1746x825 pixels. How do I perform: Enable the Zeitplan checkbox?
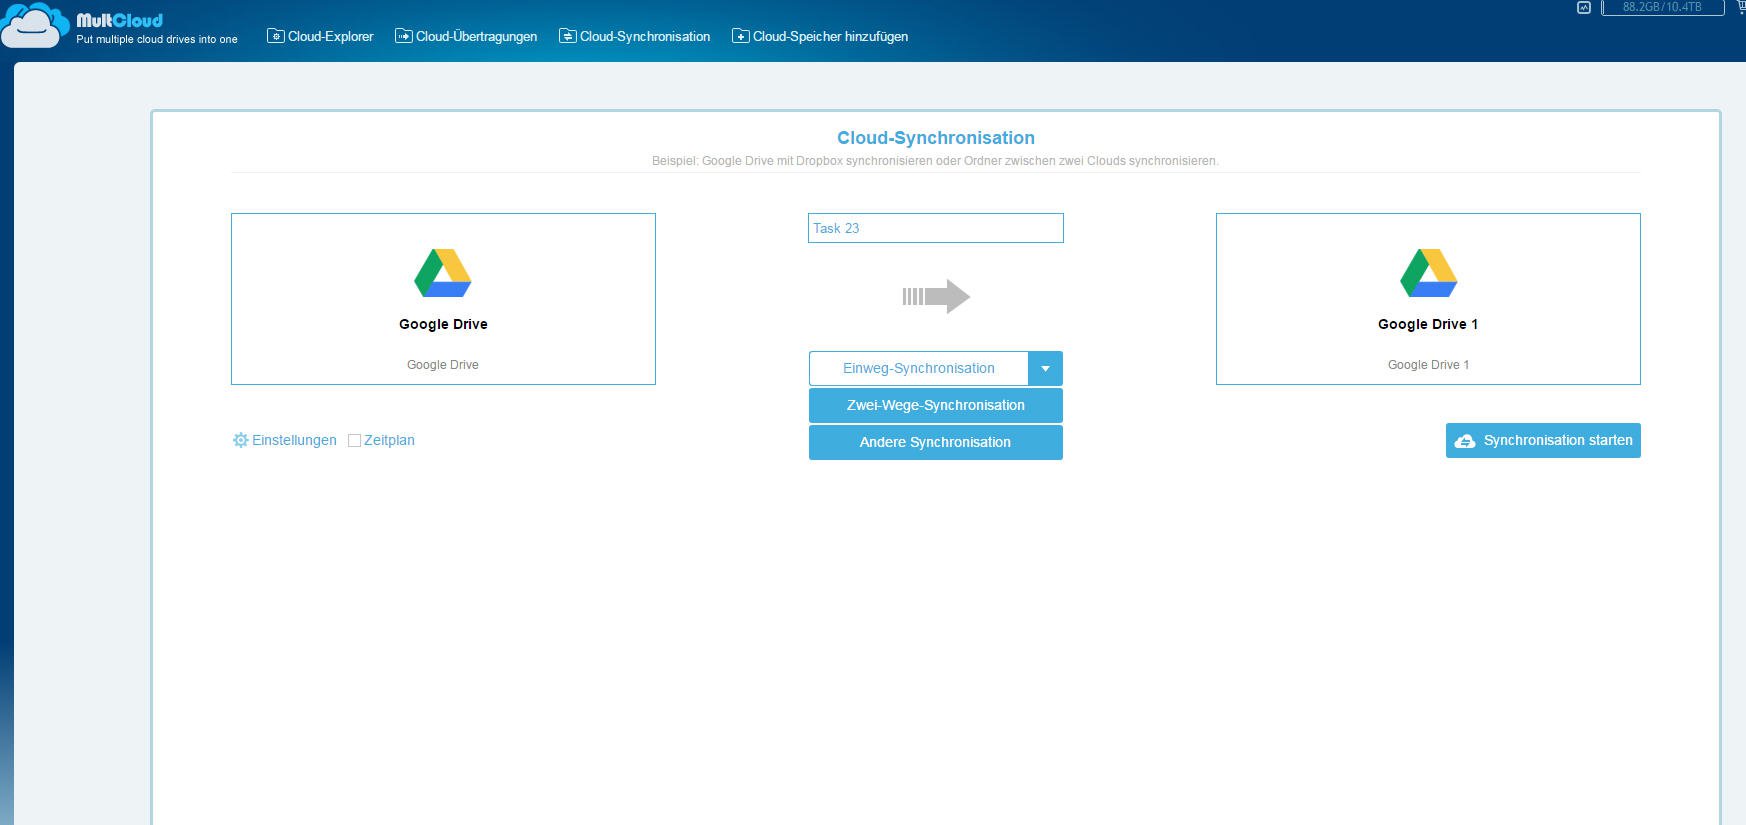click(354, 440)
